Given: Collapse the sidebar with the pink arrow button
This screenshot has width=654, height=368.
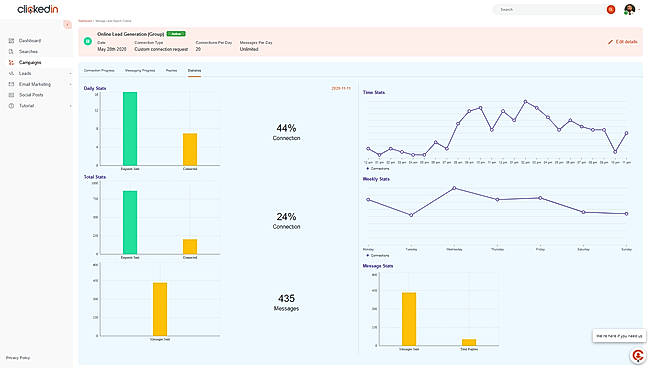Looking at the screenshot, I should click(67, 25).
